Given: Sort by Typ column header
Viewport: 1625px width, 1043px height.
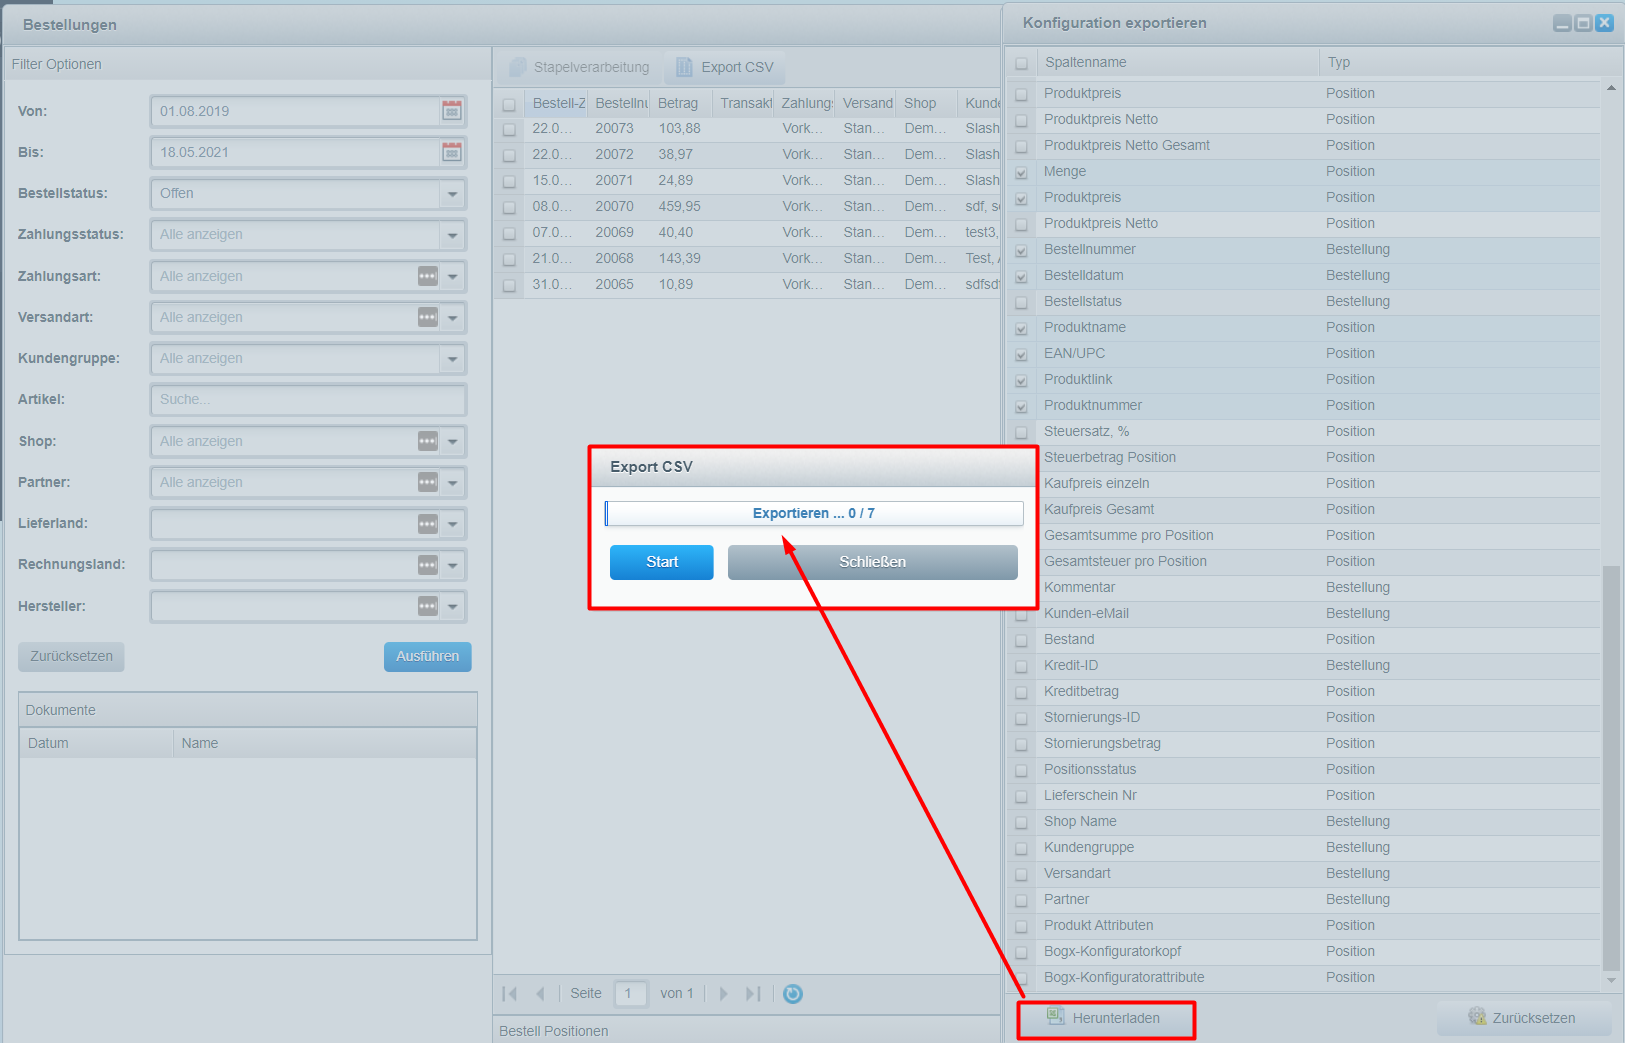Looking at the screenshot, I should pyautogui.click(x=1460, y=62).
